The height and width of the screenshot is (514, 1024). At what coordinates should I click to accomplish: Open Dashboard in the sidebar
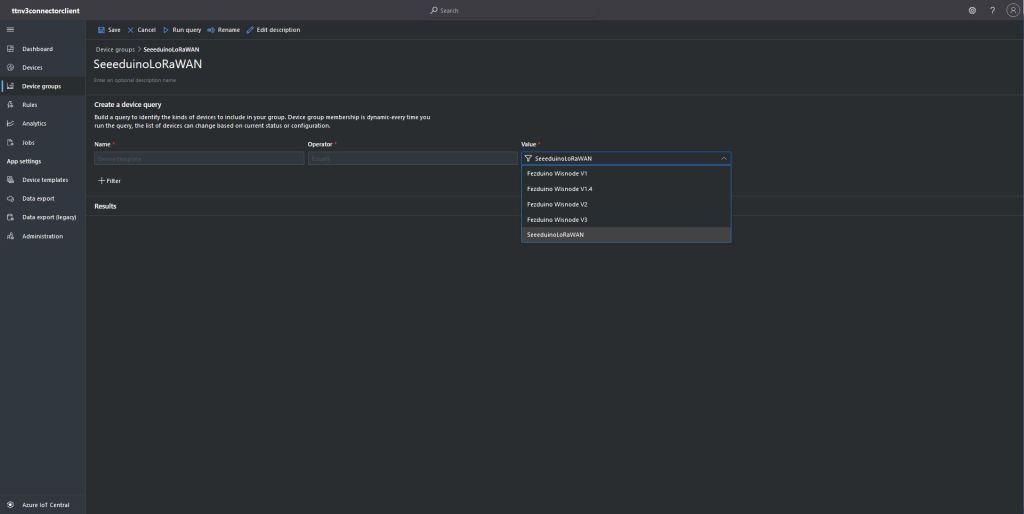[x=37, y=49]
